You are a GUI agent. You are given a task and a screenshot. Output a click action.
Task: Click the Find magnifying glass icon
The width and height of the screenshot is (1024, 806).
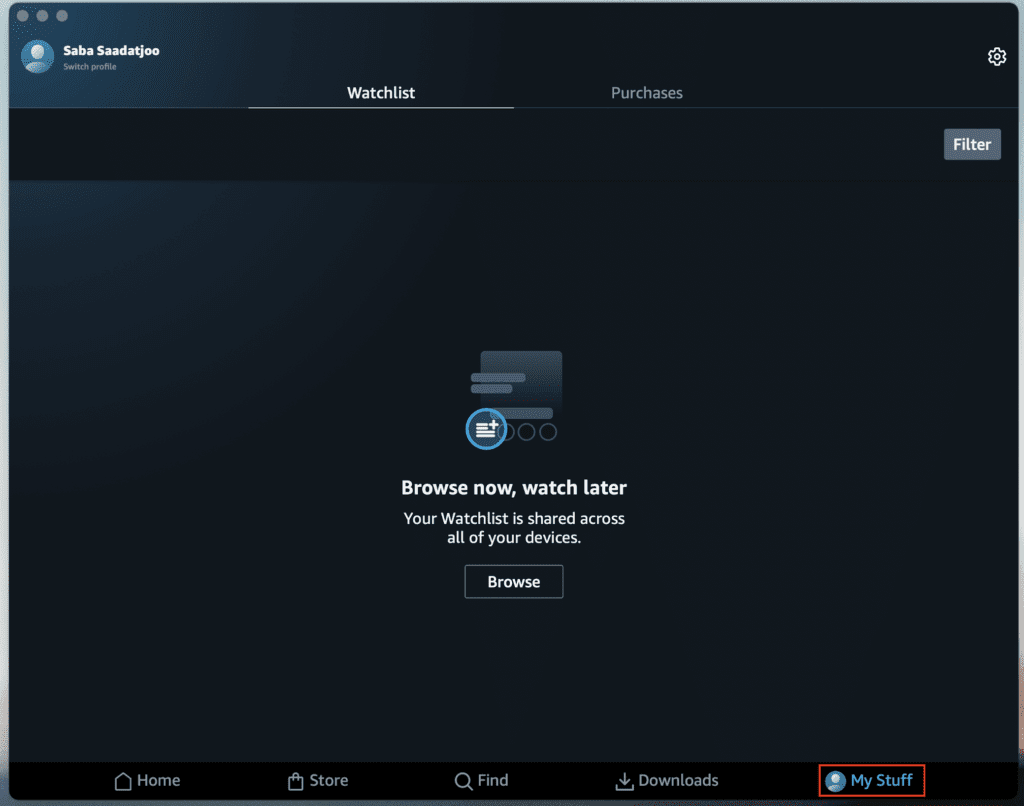point(463,781)
